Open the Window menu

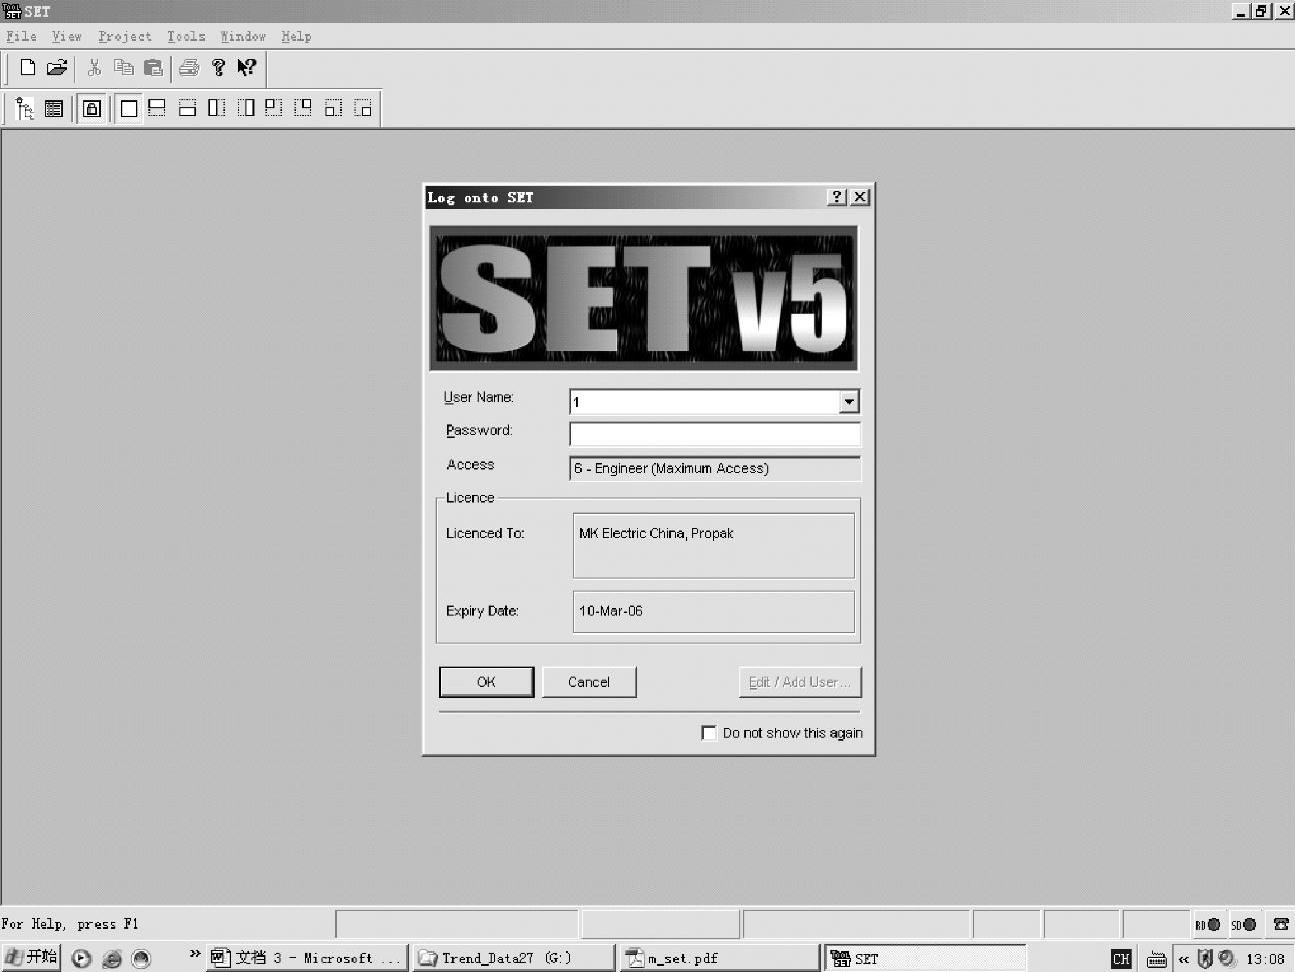(243, 36)
